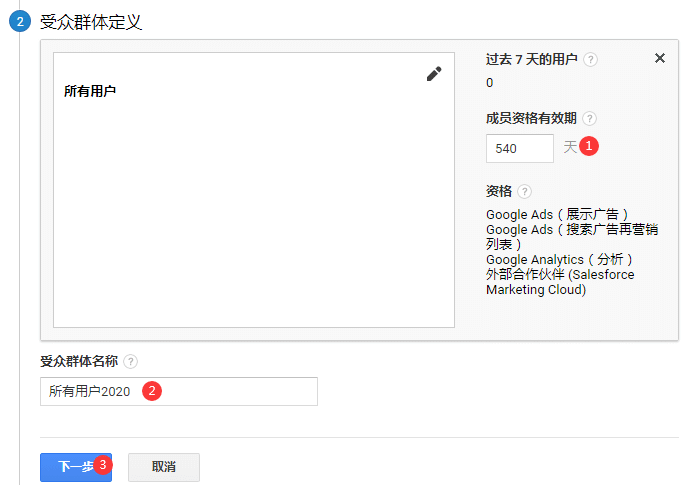This screenshot has width=687, height=485.
Task: Close the audience definition panel with X
Action: [x=660, y=58]
